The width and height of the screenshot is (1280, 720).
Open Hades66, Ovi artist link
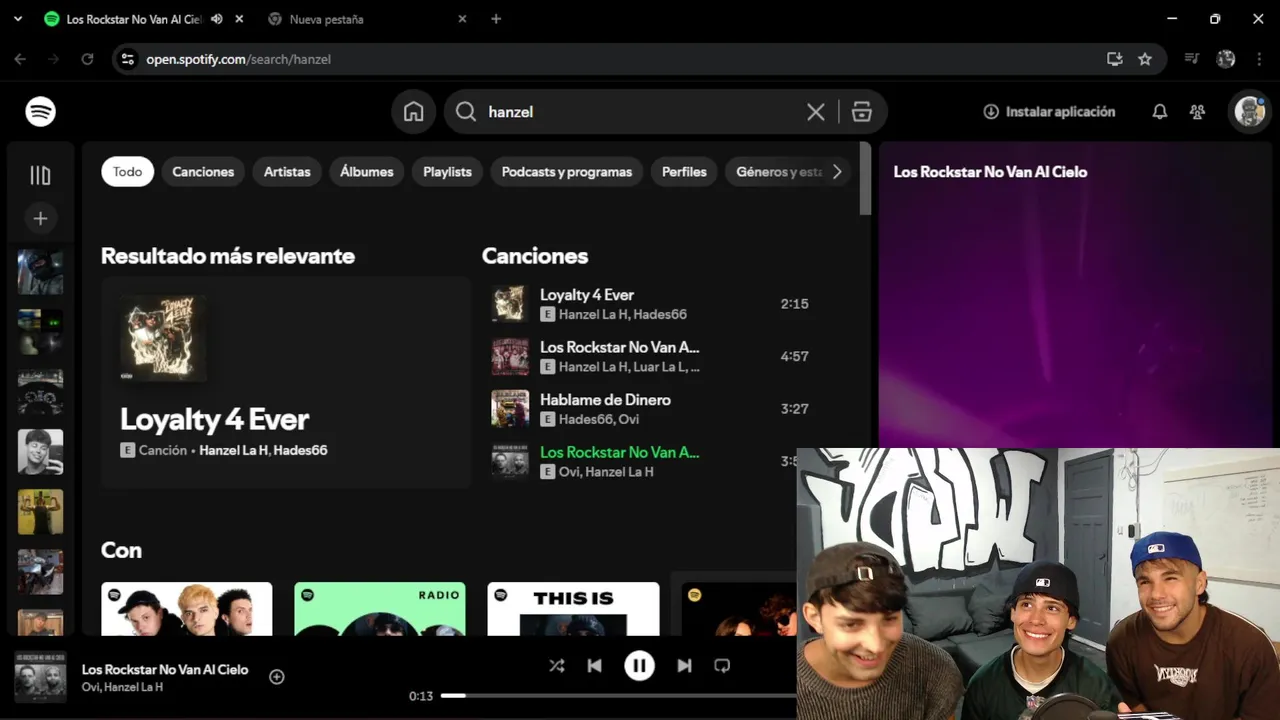(x=599, y=419)
